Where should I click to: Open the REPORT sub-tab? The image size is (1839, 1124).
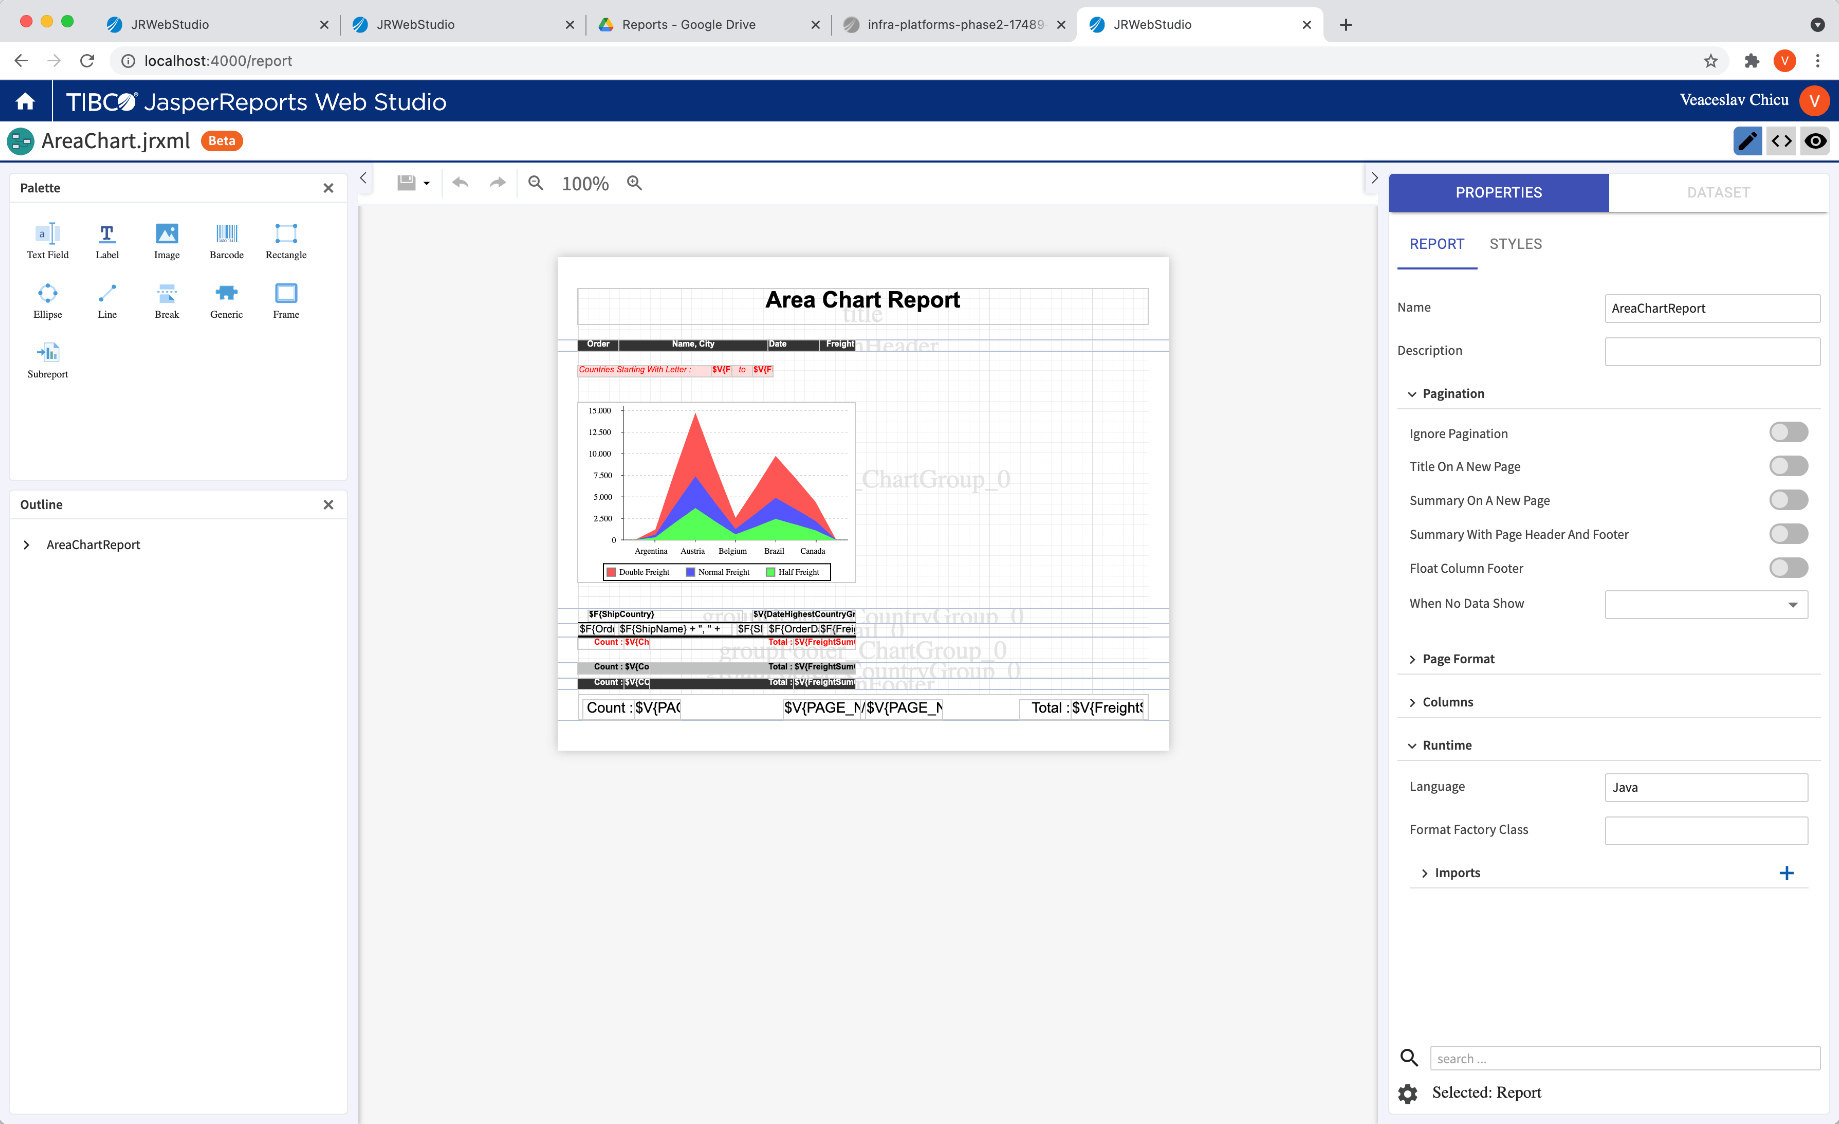1437,244
